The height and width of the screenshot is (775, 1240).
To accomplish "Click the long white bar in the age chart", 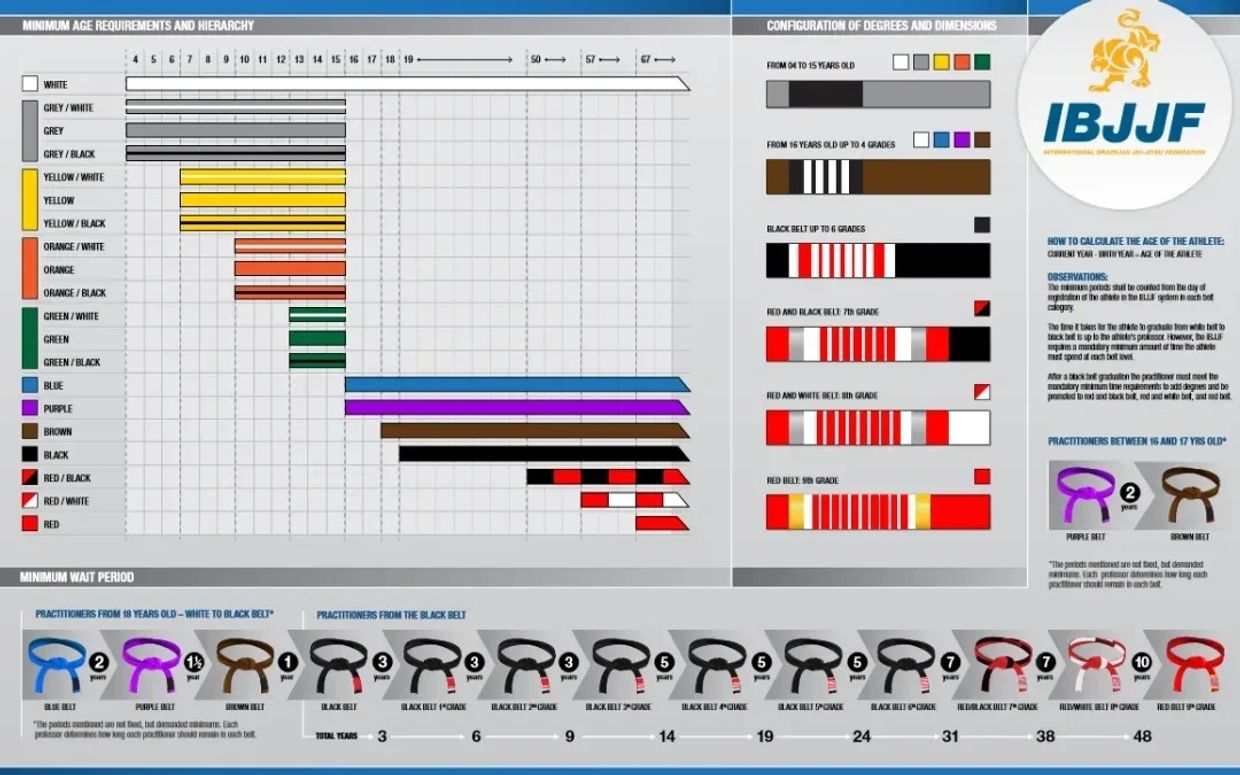I will click(x=407, y=85).
